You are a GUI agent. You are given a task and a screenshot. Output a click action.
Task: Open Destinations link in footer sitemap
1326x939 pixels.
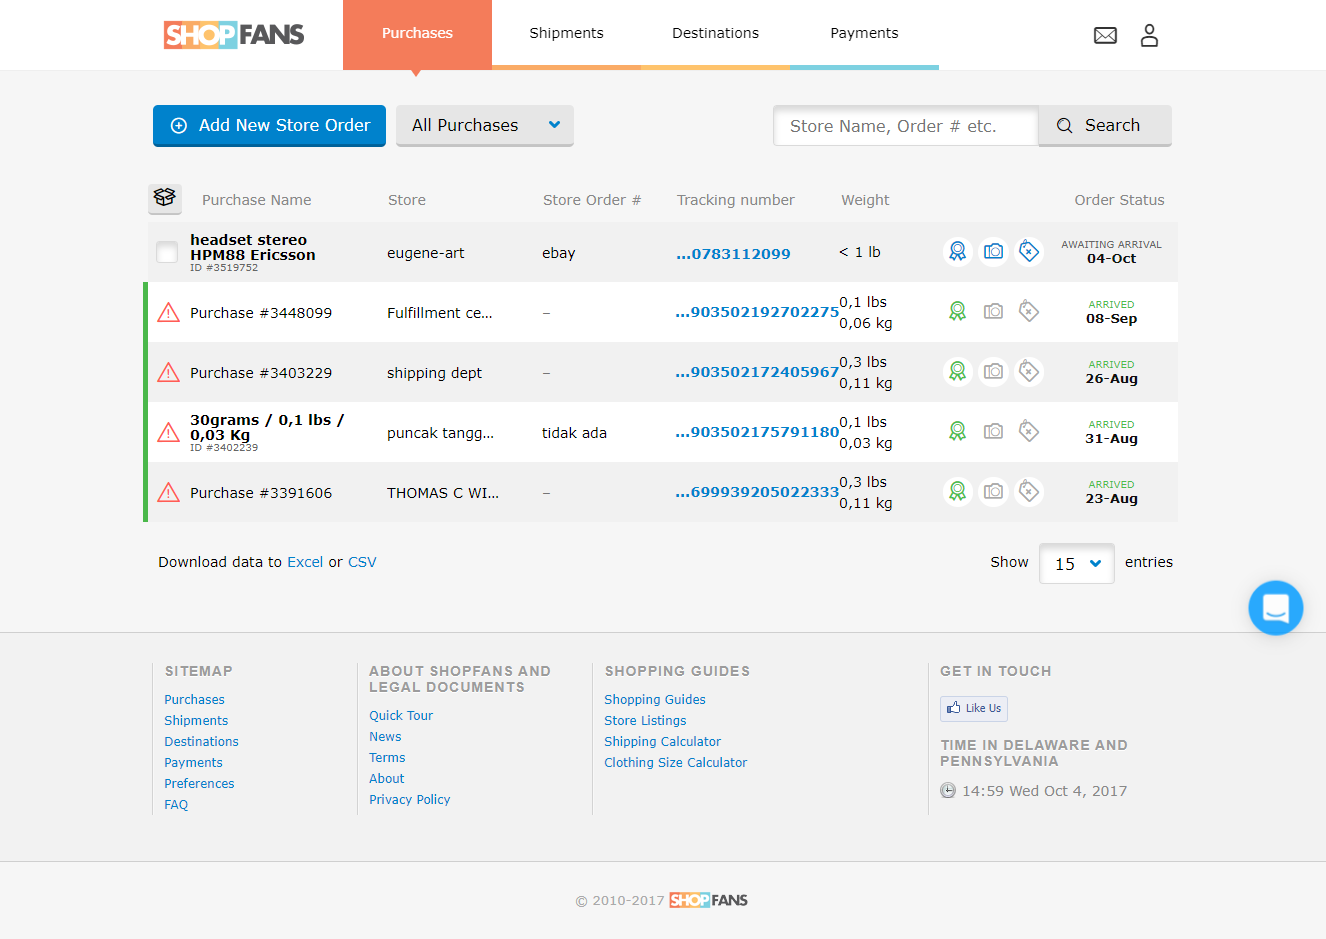coord(201,742)
